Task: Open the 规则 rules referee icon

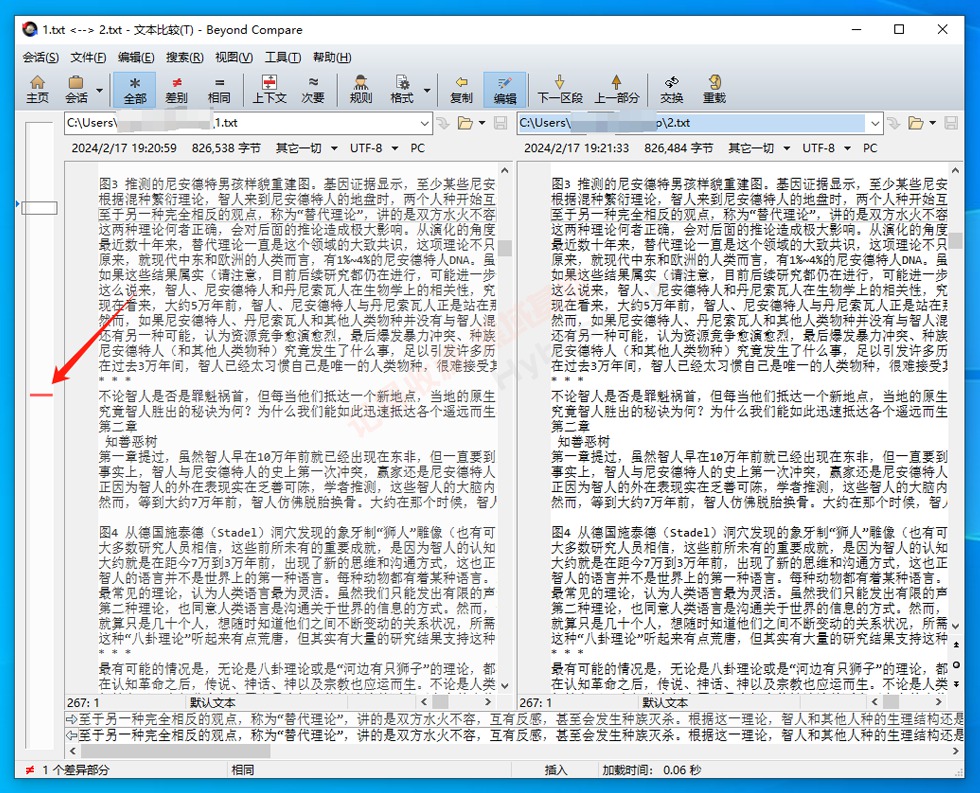Action: coord(361,89)
